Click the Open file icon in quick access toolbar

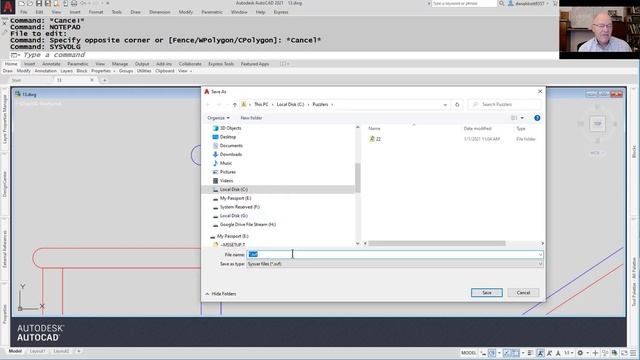pos(30,3)
